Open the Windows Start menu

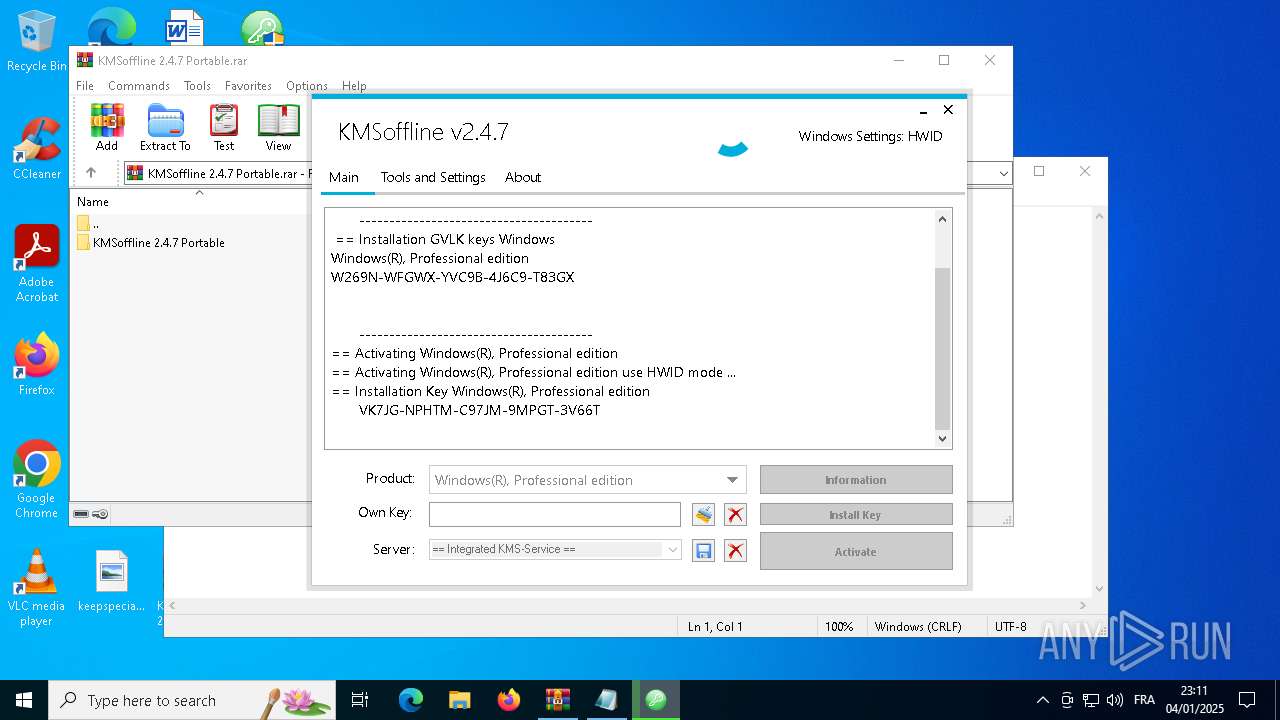pos(24,700)
